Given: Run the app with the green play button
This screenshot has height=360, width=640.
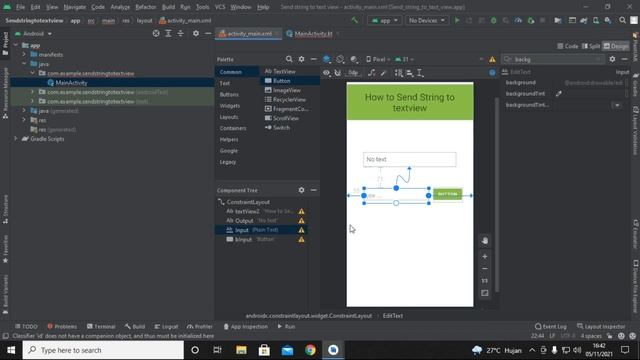Looking at the screenshot, I should [457, 20].
